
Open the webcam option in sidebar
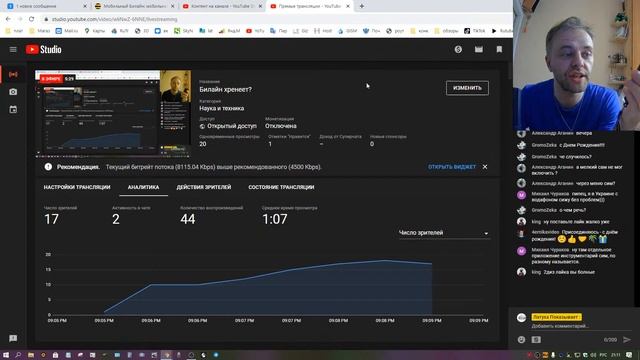13,92
